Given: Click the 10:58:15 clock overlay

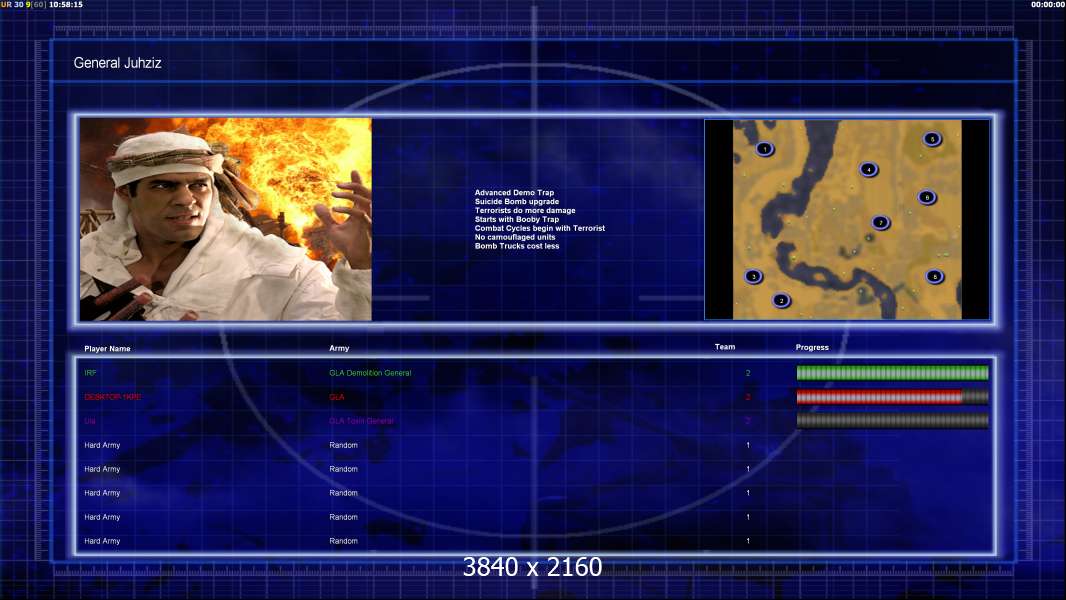Looking at the screenshot, I should point(66,4).
